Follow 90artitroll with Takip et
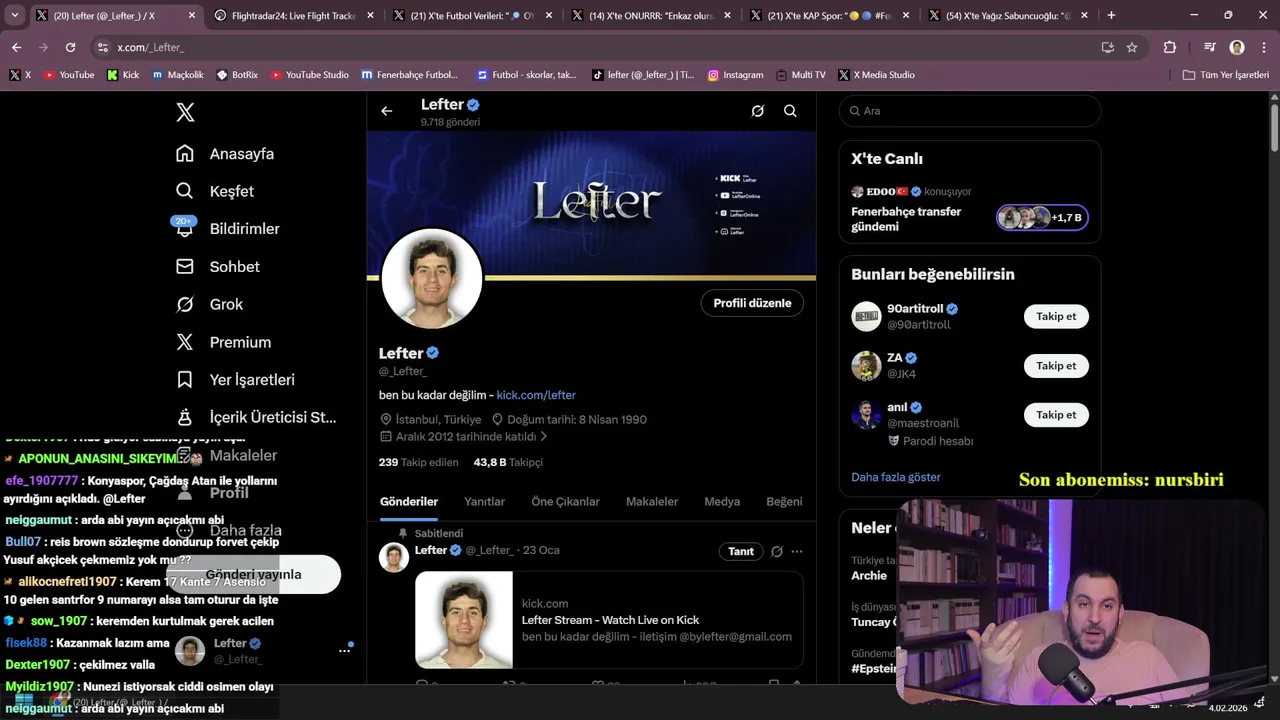 [x=1056, y=316]
